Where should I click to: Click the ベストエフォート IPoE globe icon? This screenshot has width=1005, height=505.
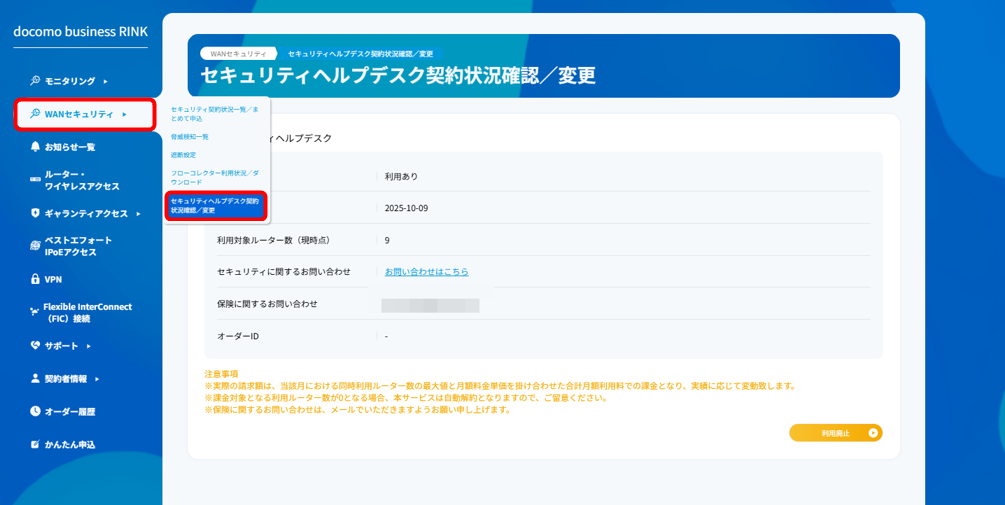point(36,246)
